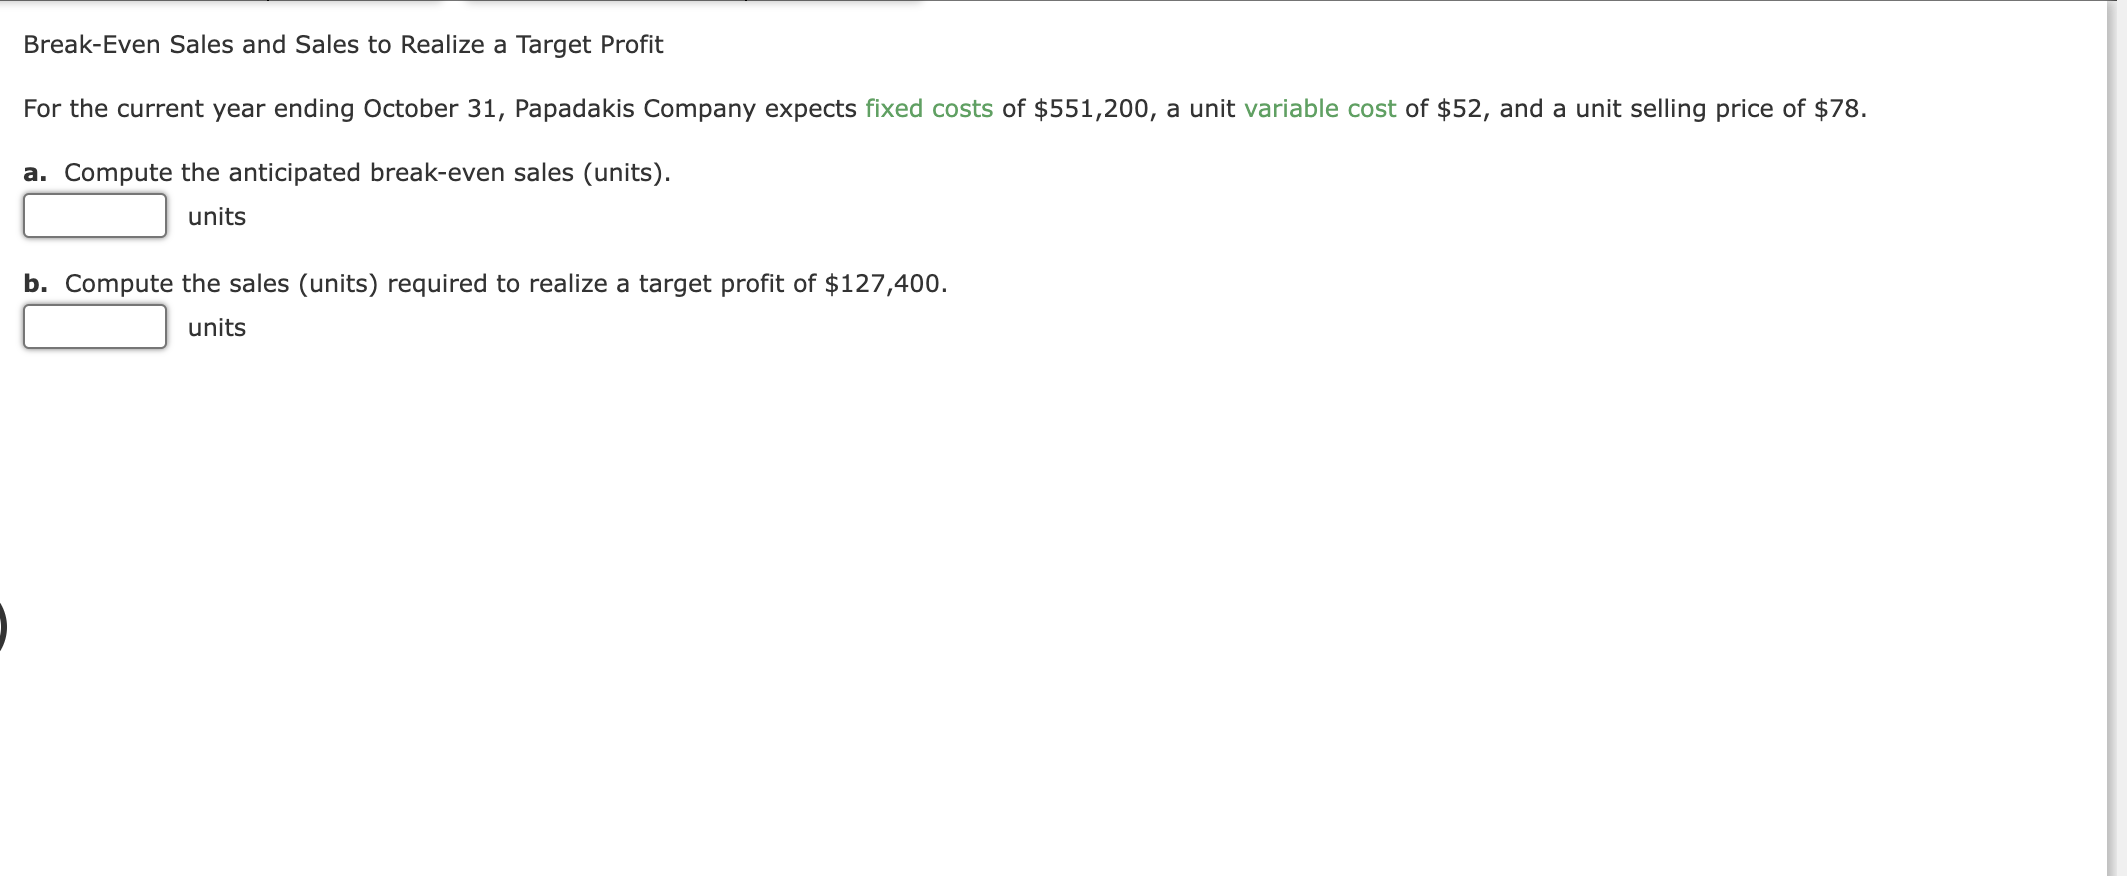This screenshot has width=2127, height=876.
Task: Click the Break-Even Sales and Sales heading
Action: point(343,44)
